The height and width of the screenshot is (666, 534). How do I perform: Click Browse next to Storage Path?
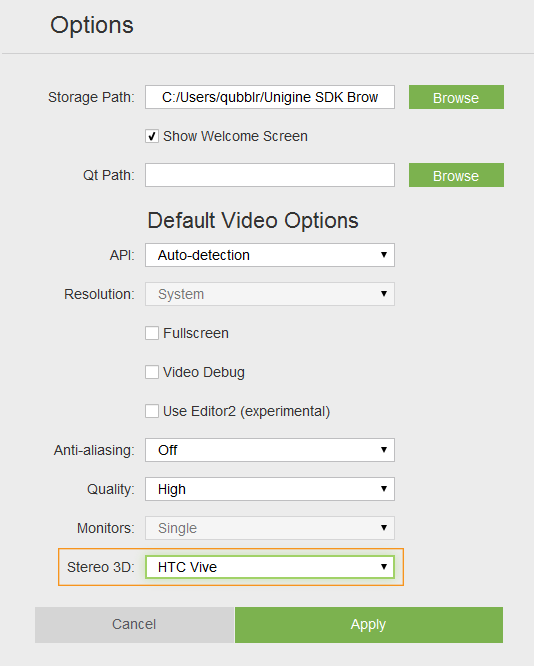pos(456,97)
